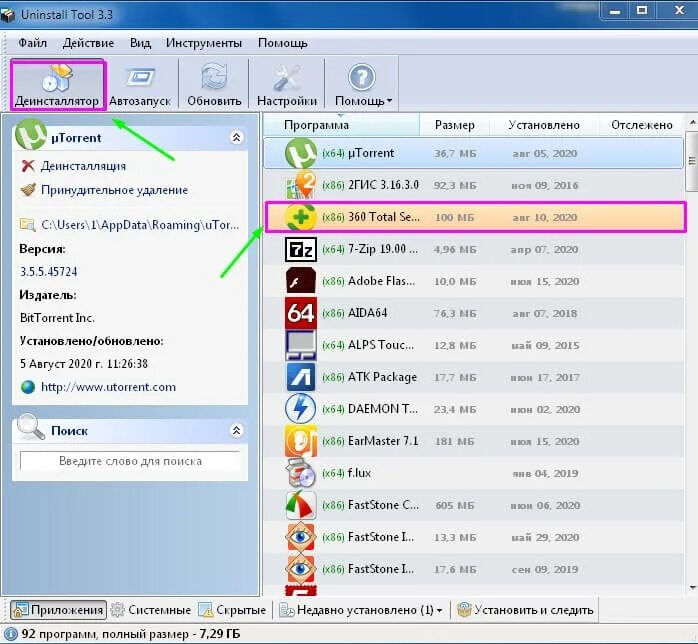Switch to the Системные tab

coord(150,610)
